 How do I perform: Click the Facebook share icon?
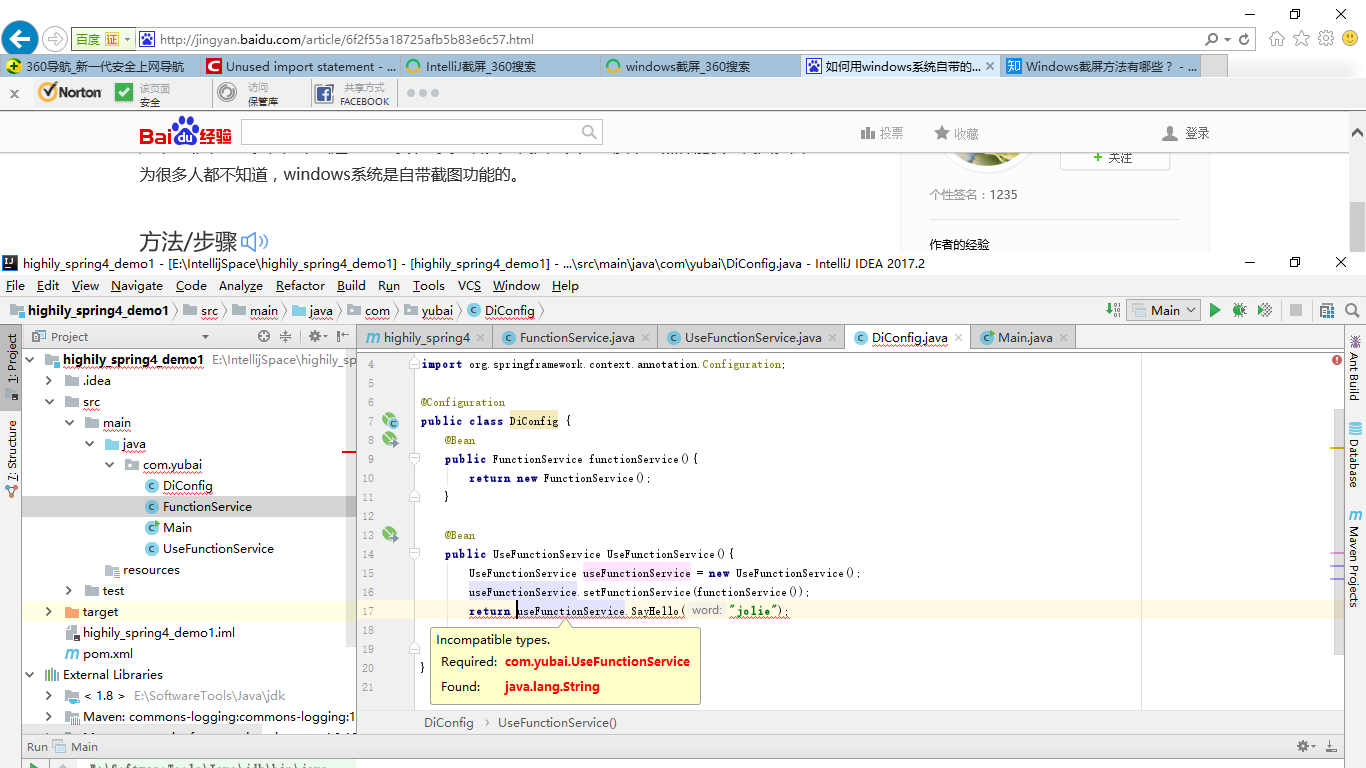point(324,94)
